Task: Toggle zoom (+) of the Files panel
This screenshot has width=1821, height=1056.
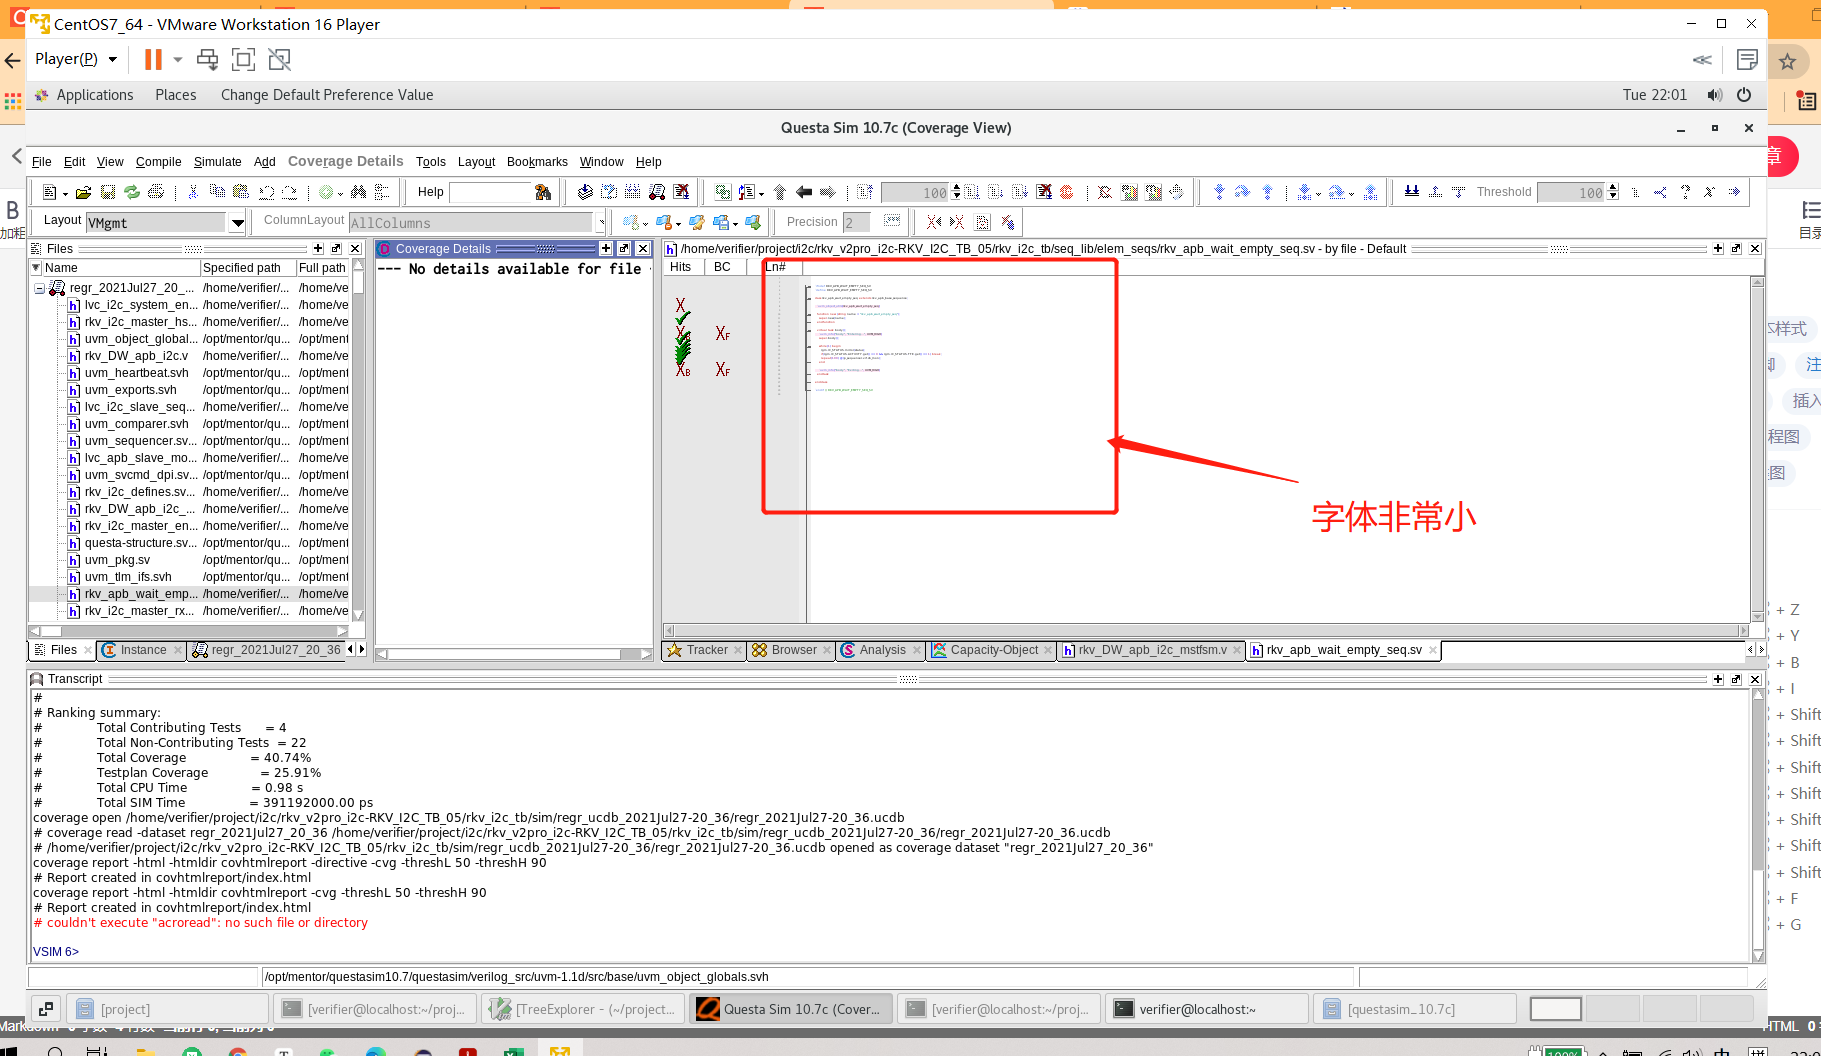Action: click(318, 248)
